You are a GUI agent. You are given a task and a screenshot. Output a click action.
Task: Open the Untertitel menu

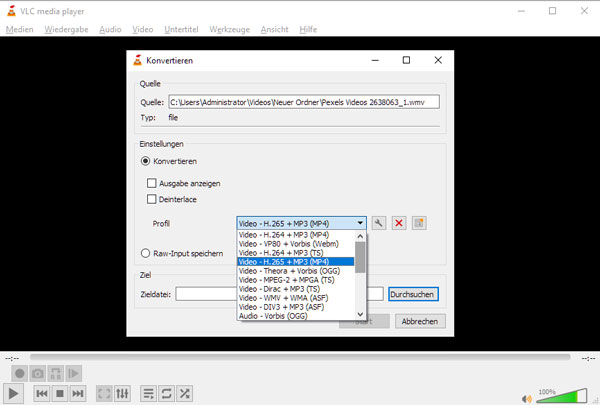[x=181, y=29]
